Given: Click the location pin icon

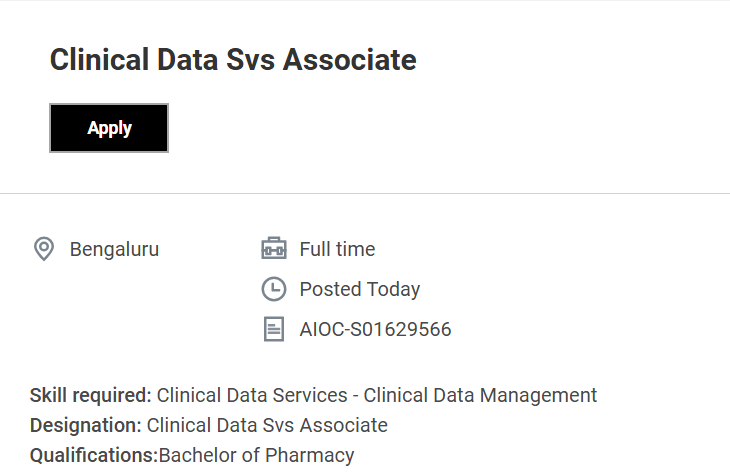Looking at the screenshot, I should point(43,249).
